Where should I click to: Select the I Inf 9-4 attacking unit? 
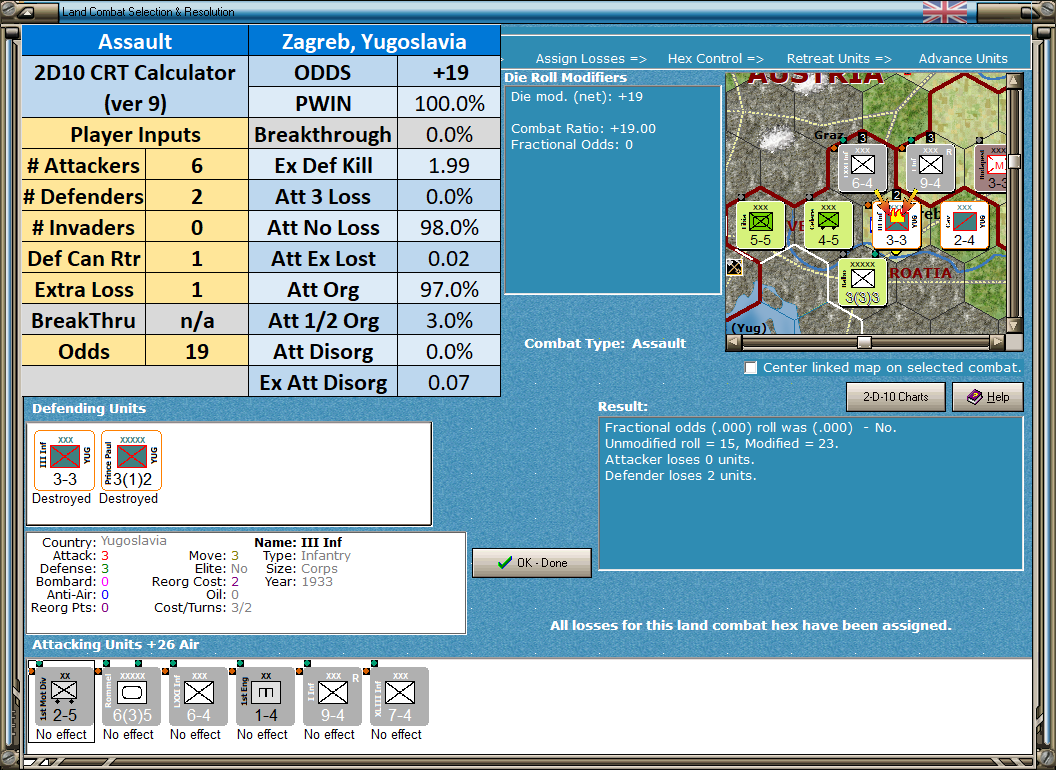pos(332,697)
